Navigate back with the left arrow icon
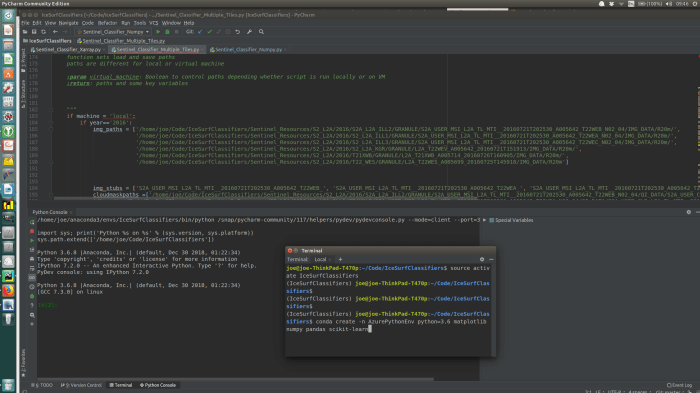The height and width of the screenshot is (393, 700). [55, 32]
